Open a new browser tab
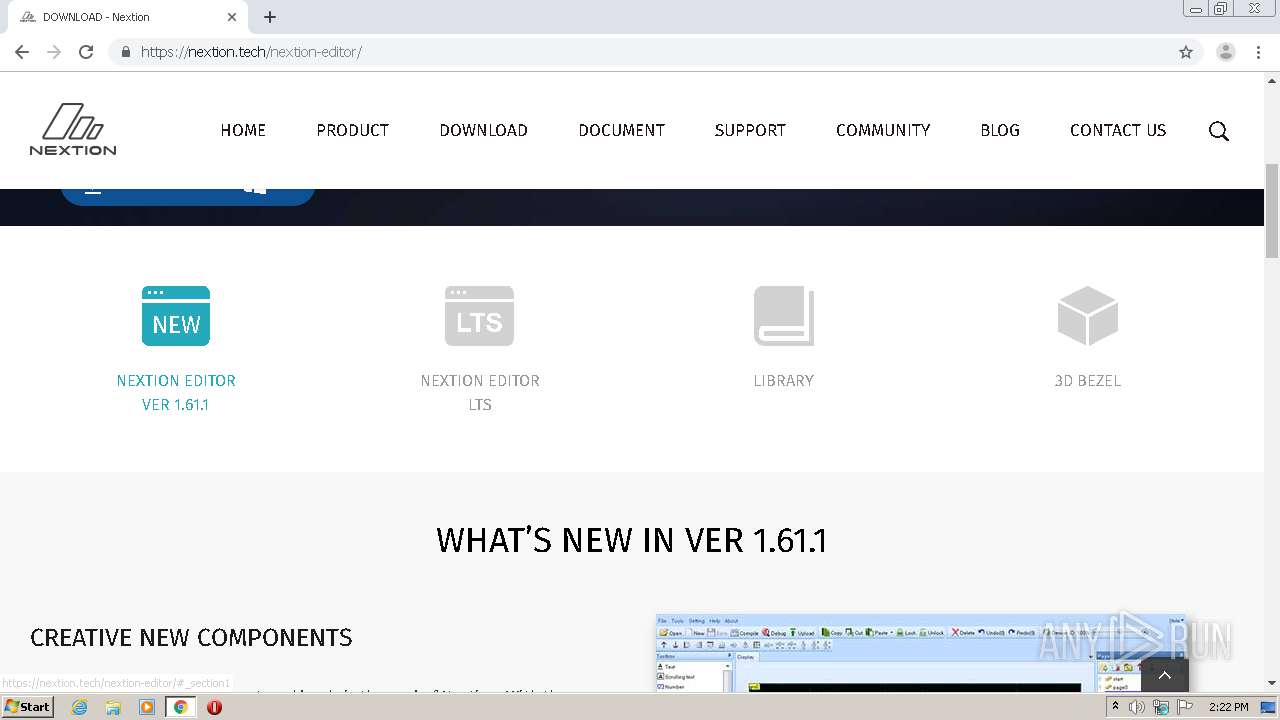The width and height of the screenshot is (1280, 720). coord(270,17)
